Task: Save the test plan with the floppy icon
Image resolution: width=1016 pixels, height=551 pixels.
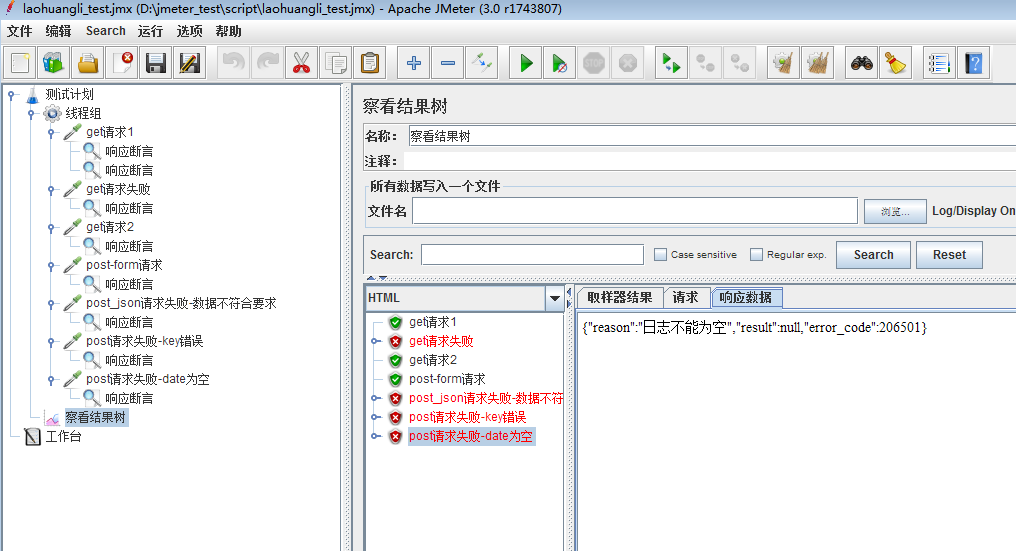Action: (156, 63)
